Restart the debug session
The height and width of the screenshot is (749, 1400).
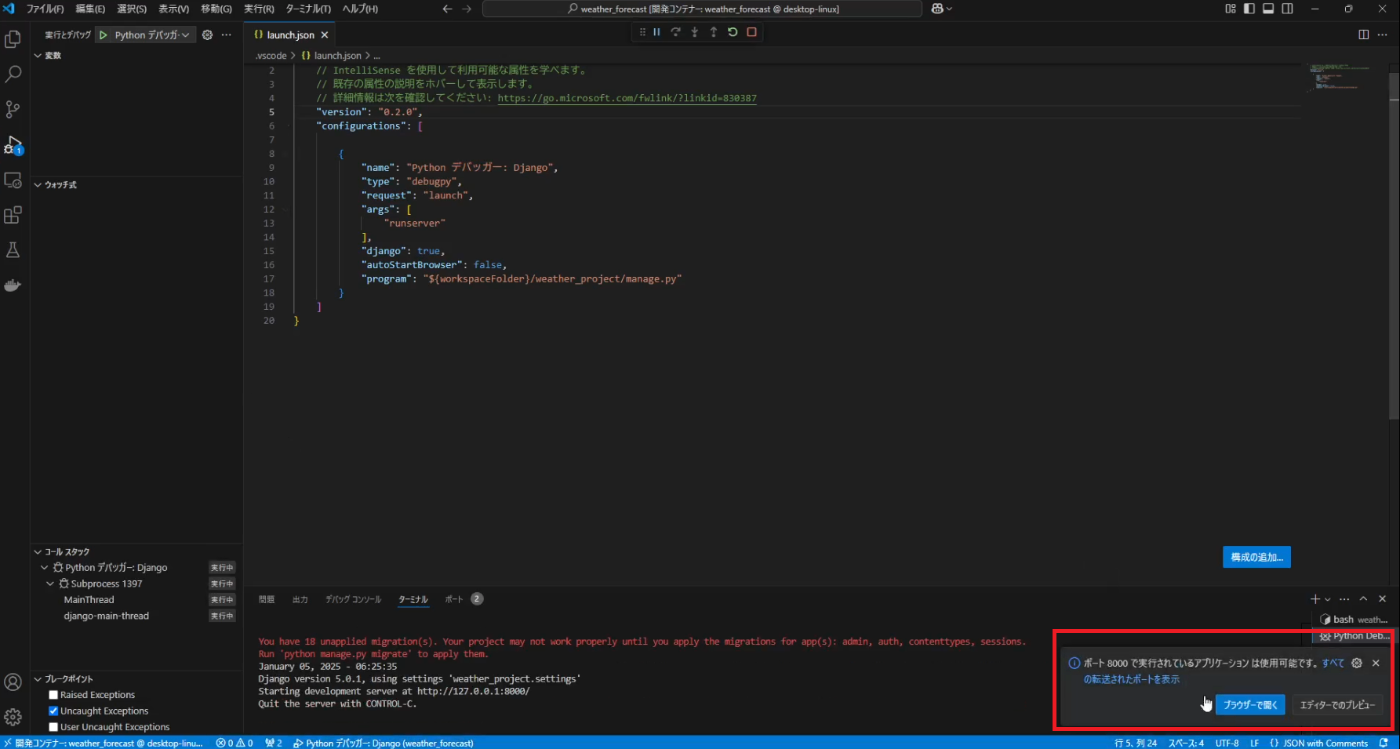tap(732, 32)
